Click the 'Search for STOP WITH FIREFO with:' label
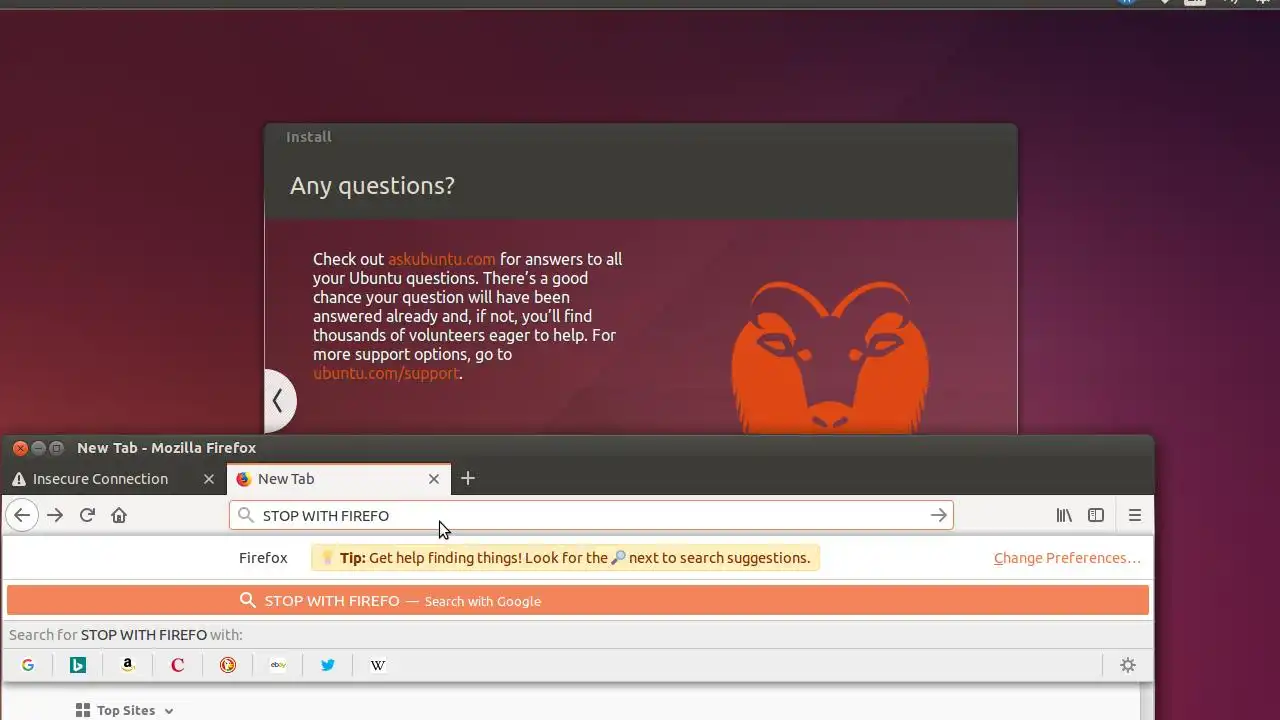 point(126,635)
